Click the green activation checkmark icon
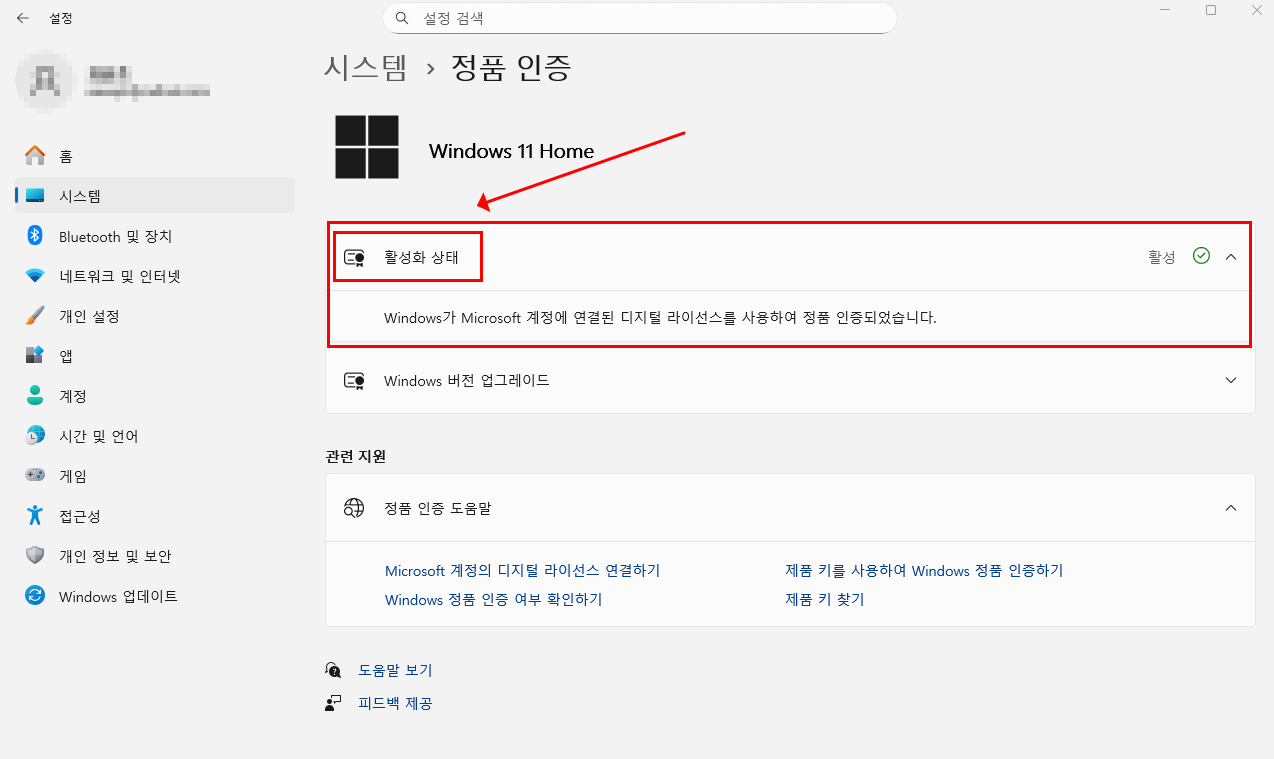 1202,256
